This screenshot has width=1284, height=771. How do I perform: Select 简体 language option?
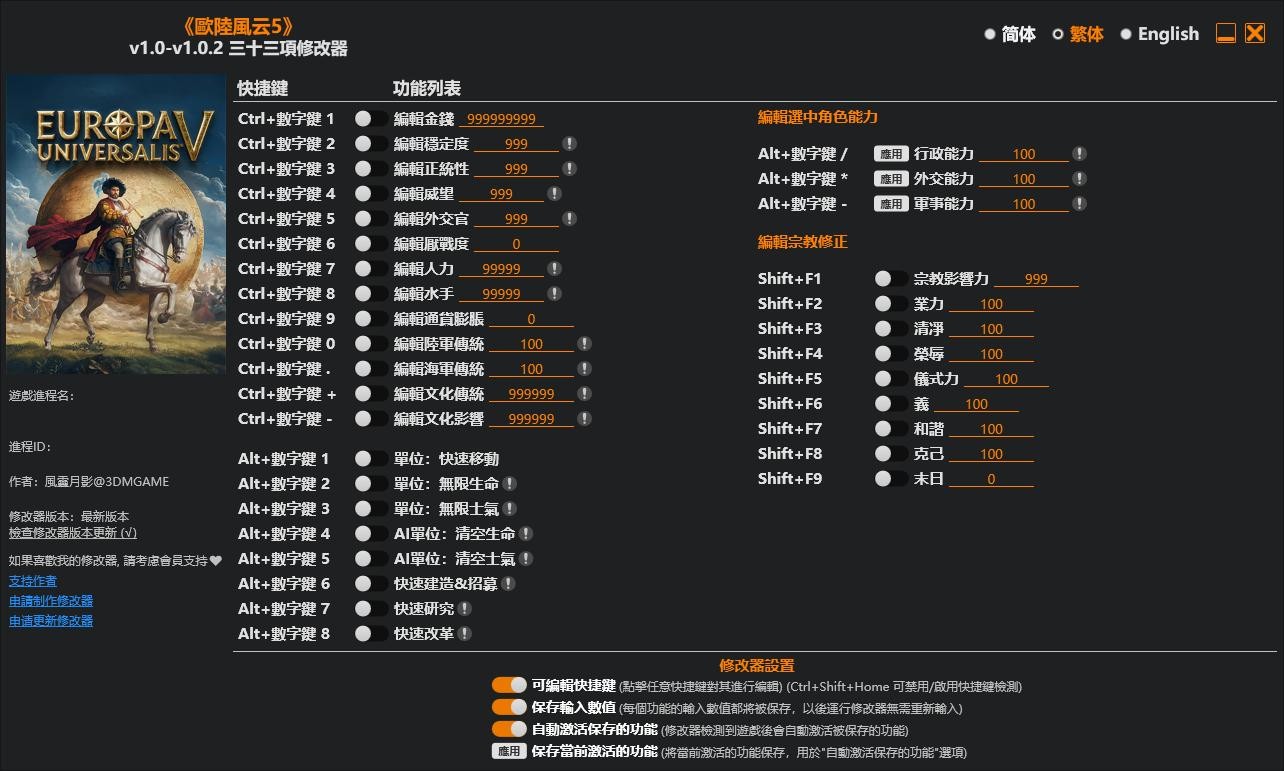(1010, 34)
